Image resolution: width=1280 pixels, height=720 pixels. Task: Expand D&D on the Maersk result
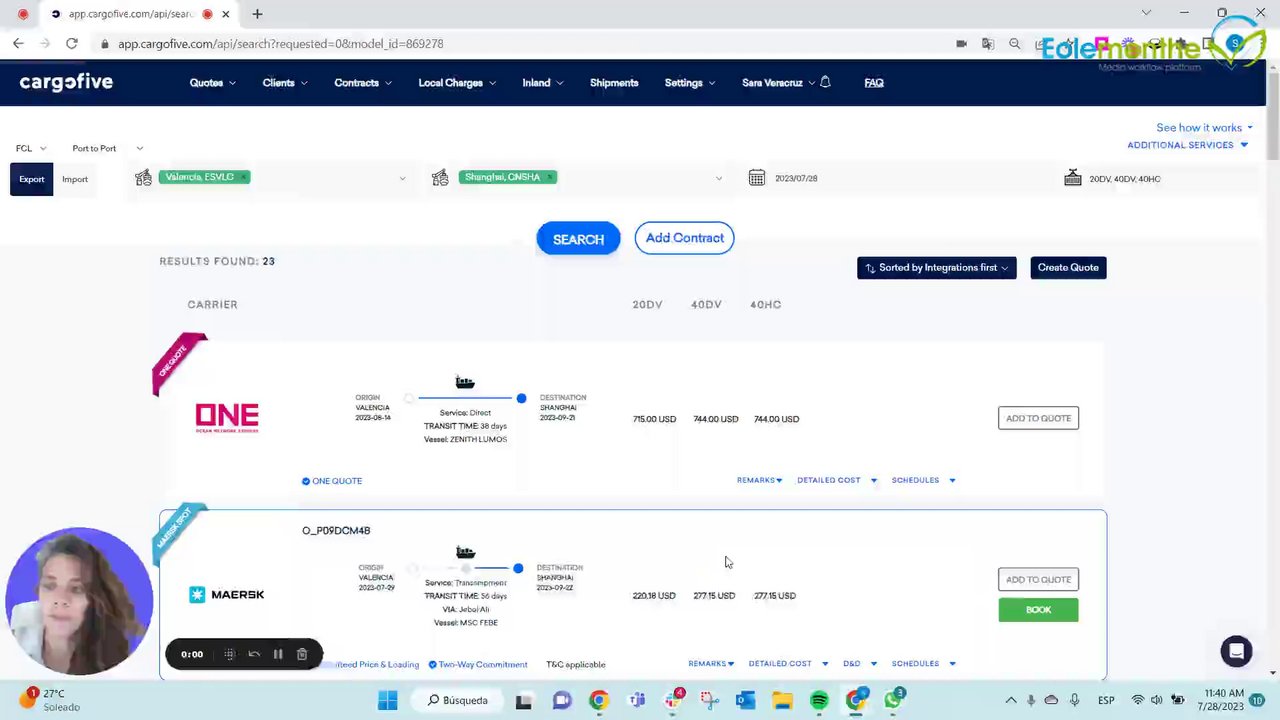click(860, 664)
